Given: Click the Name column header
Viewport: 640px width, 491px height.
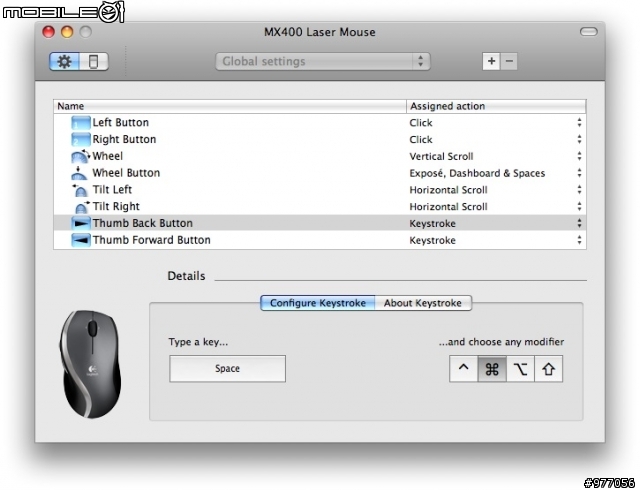Looking at the screenshot, I should coord(230,106).
